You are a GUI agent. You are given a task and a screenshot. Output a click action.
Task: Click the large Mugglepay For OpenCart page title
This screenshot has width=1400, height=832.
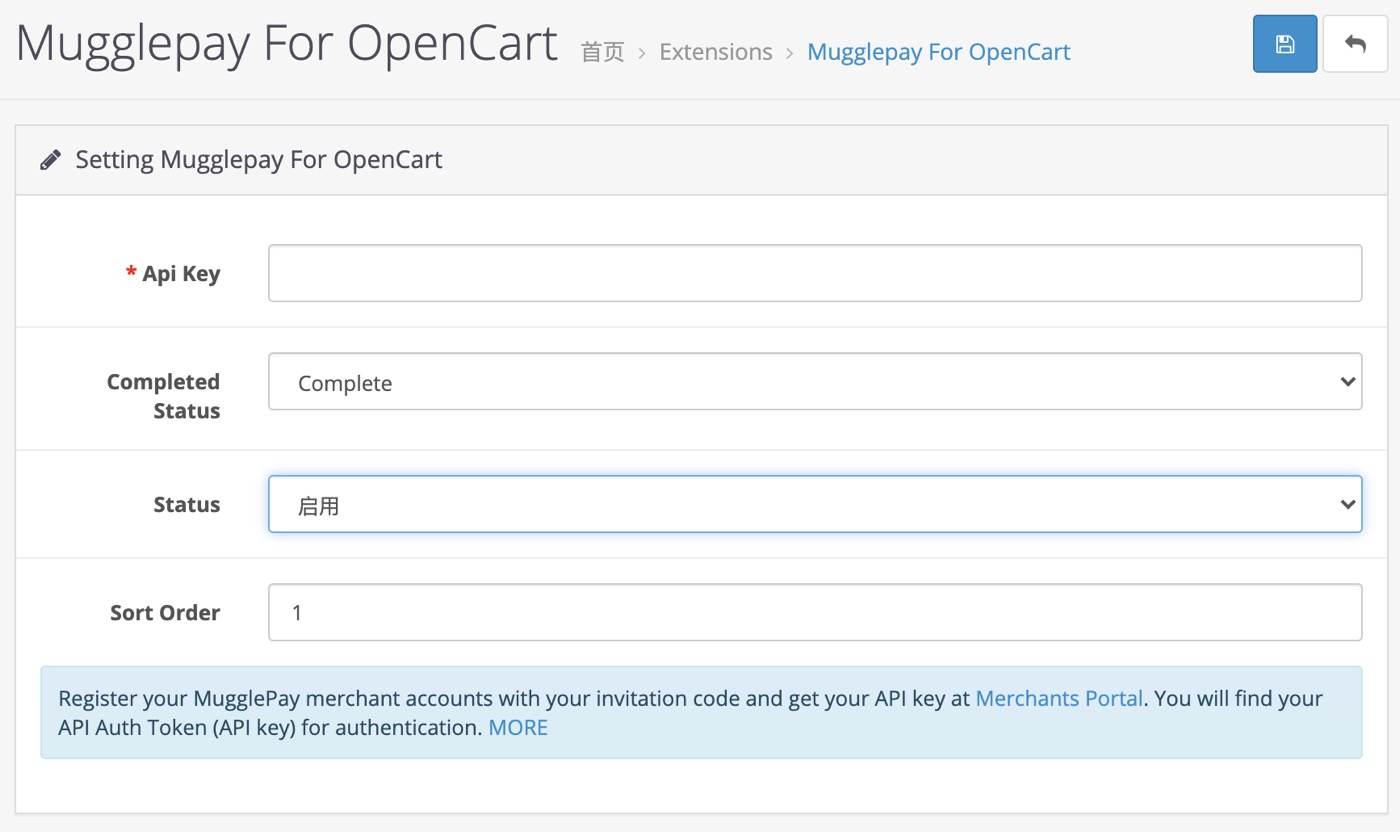point(287,44)
